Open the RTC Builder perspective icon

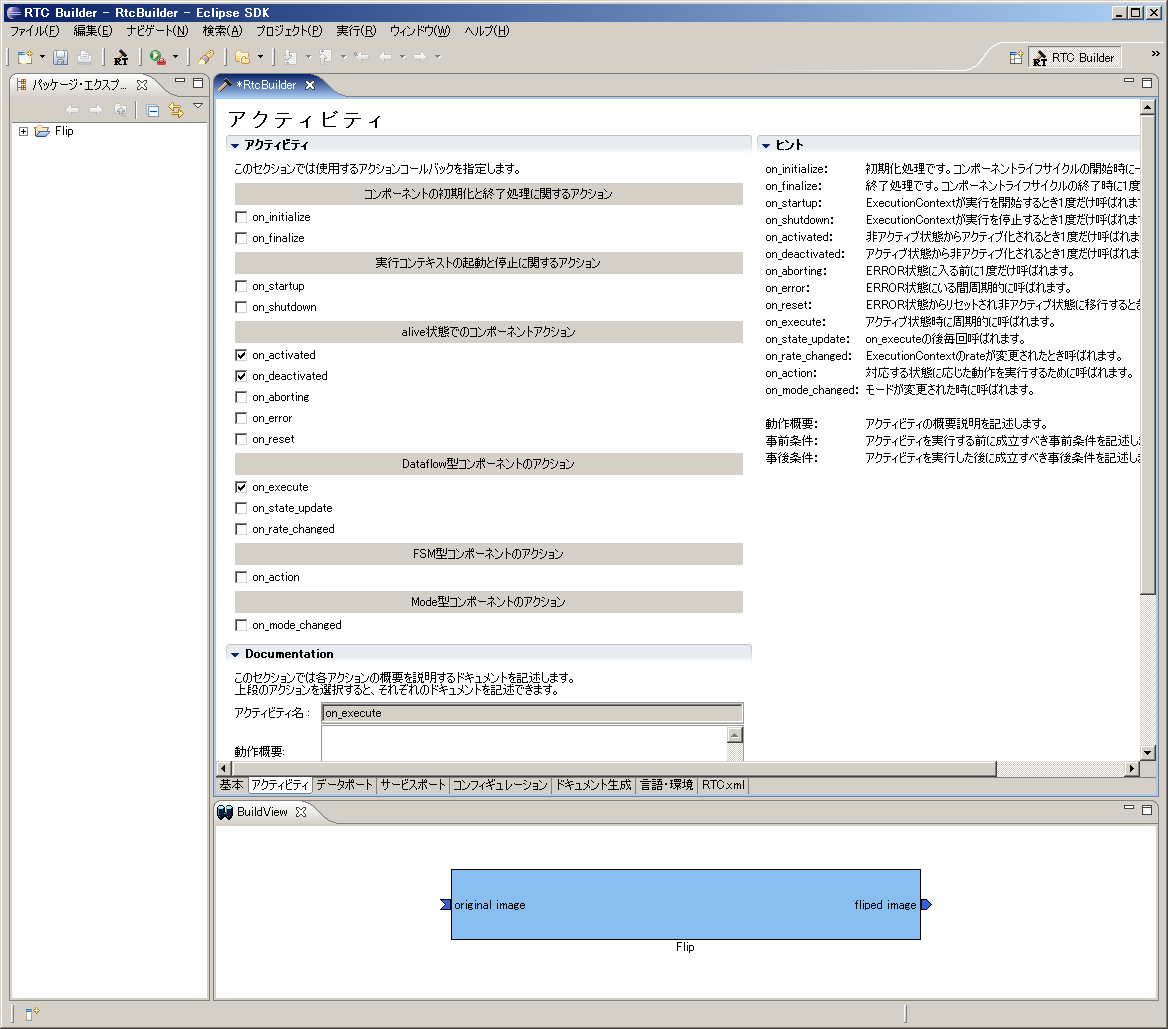tap(1040, 57)
